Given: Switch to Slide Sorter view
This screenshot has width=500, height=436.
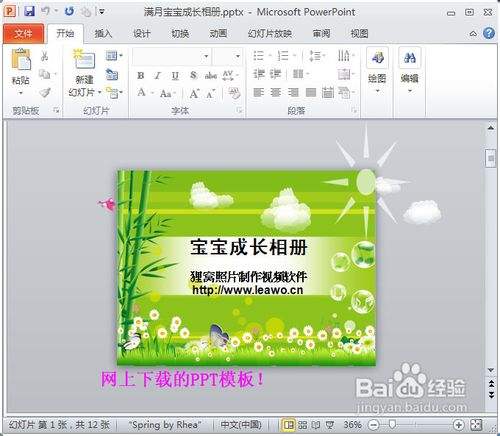Looking at the screenshot, I should click(302, 425).
